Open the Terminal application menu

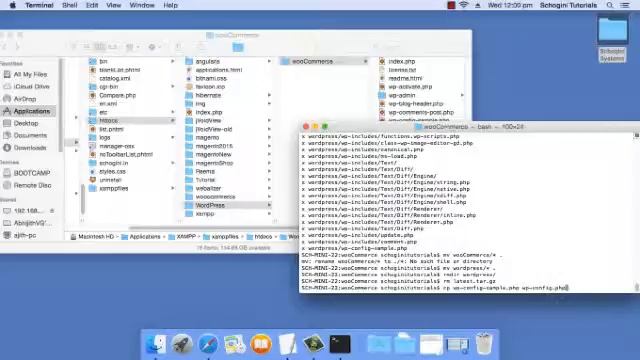point(39,5)
